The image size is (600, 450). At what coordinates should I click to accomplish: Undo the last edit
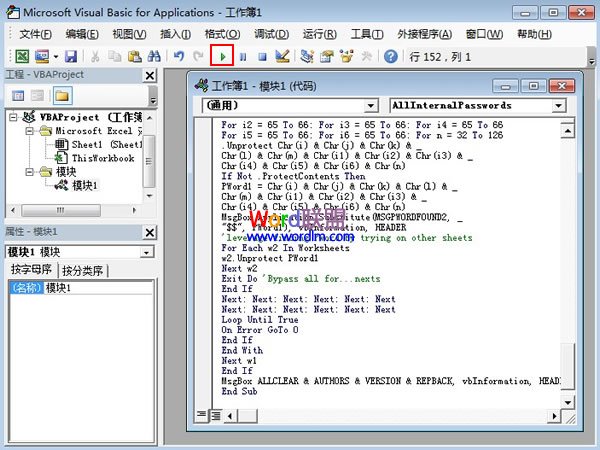tap(179, 57)
